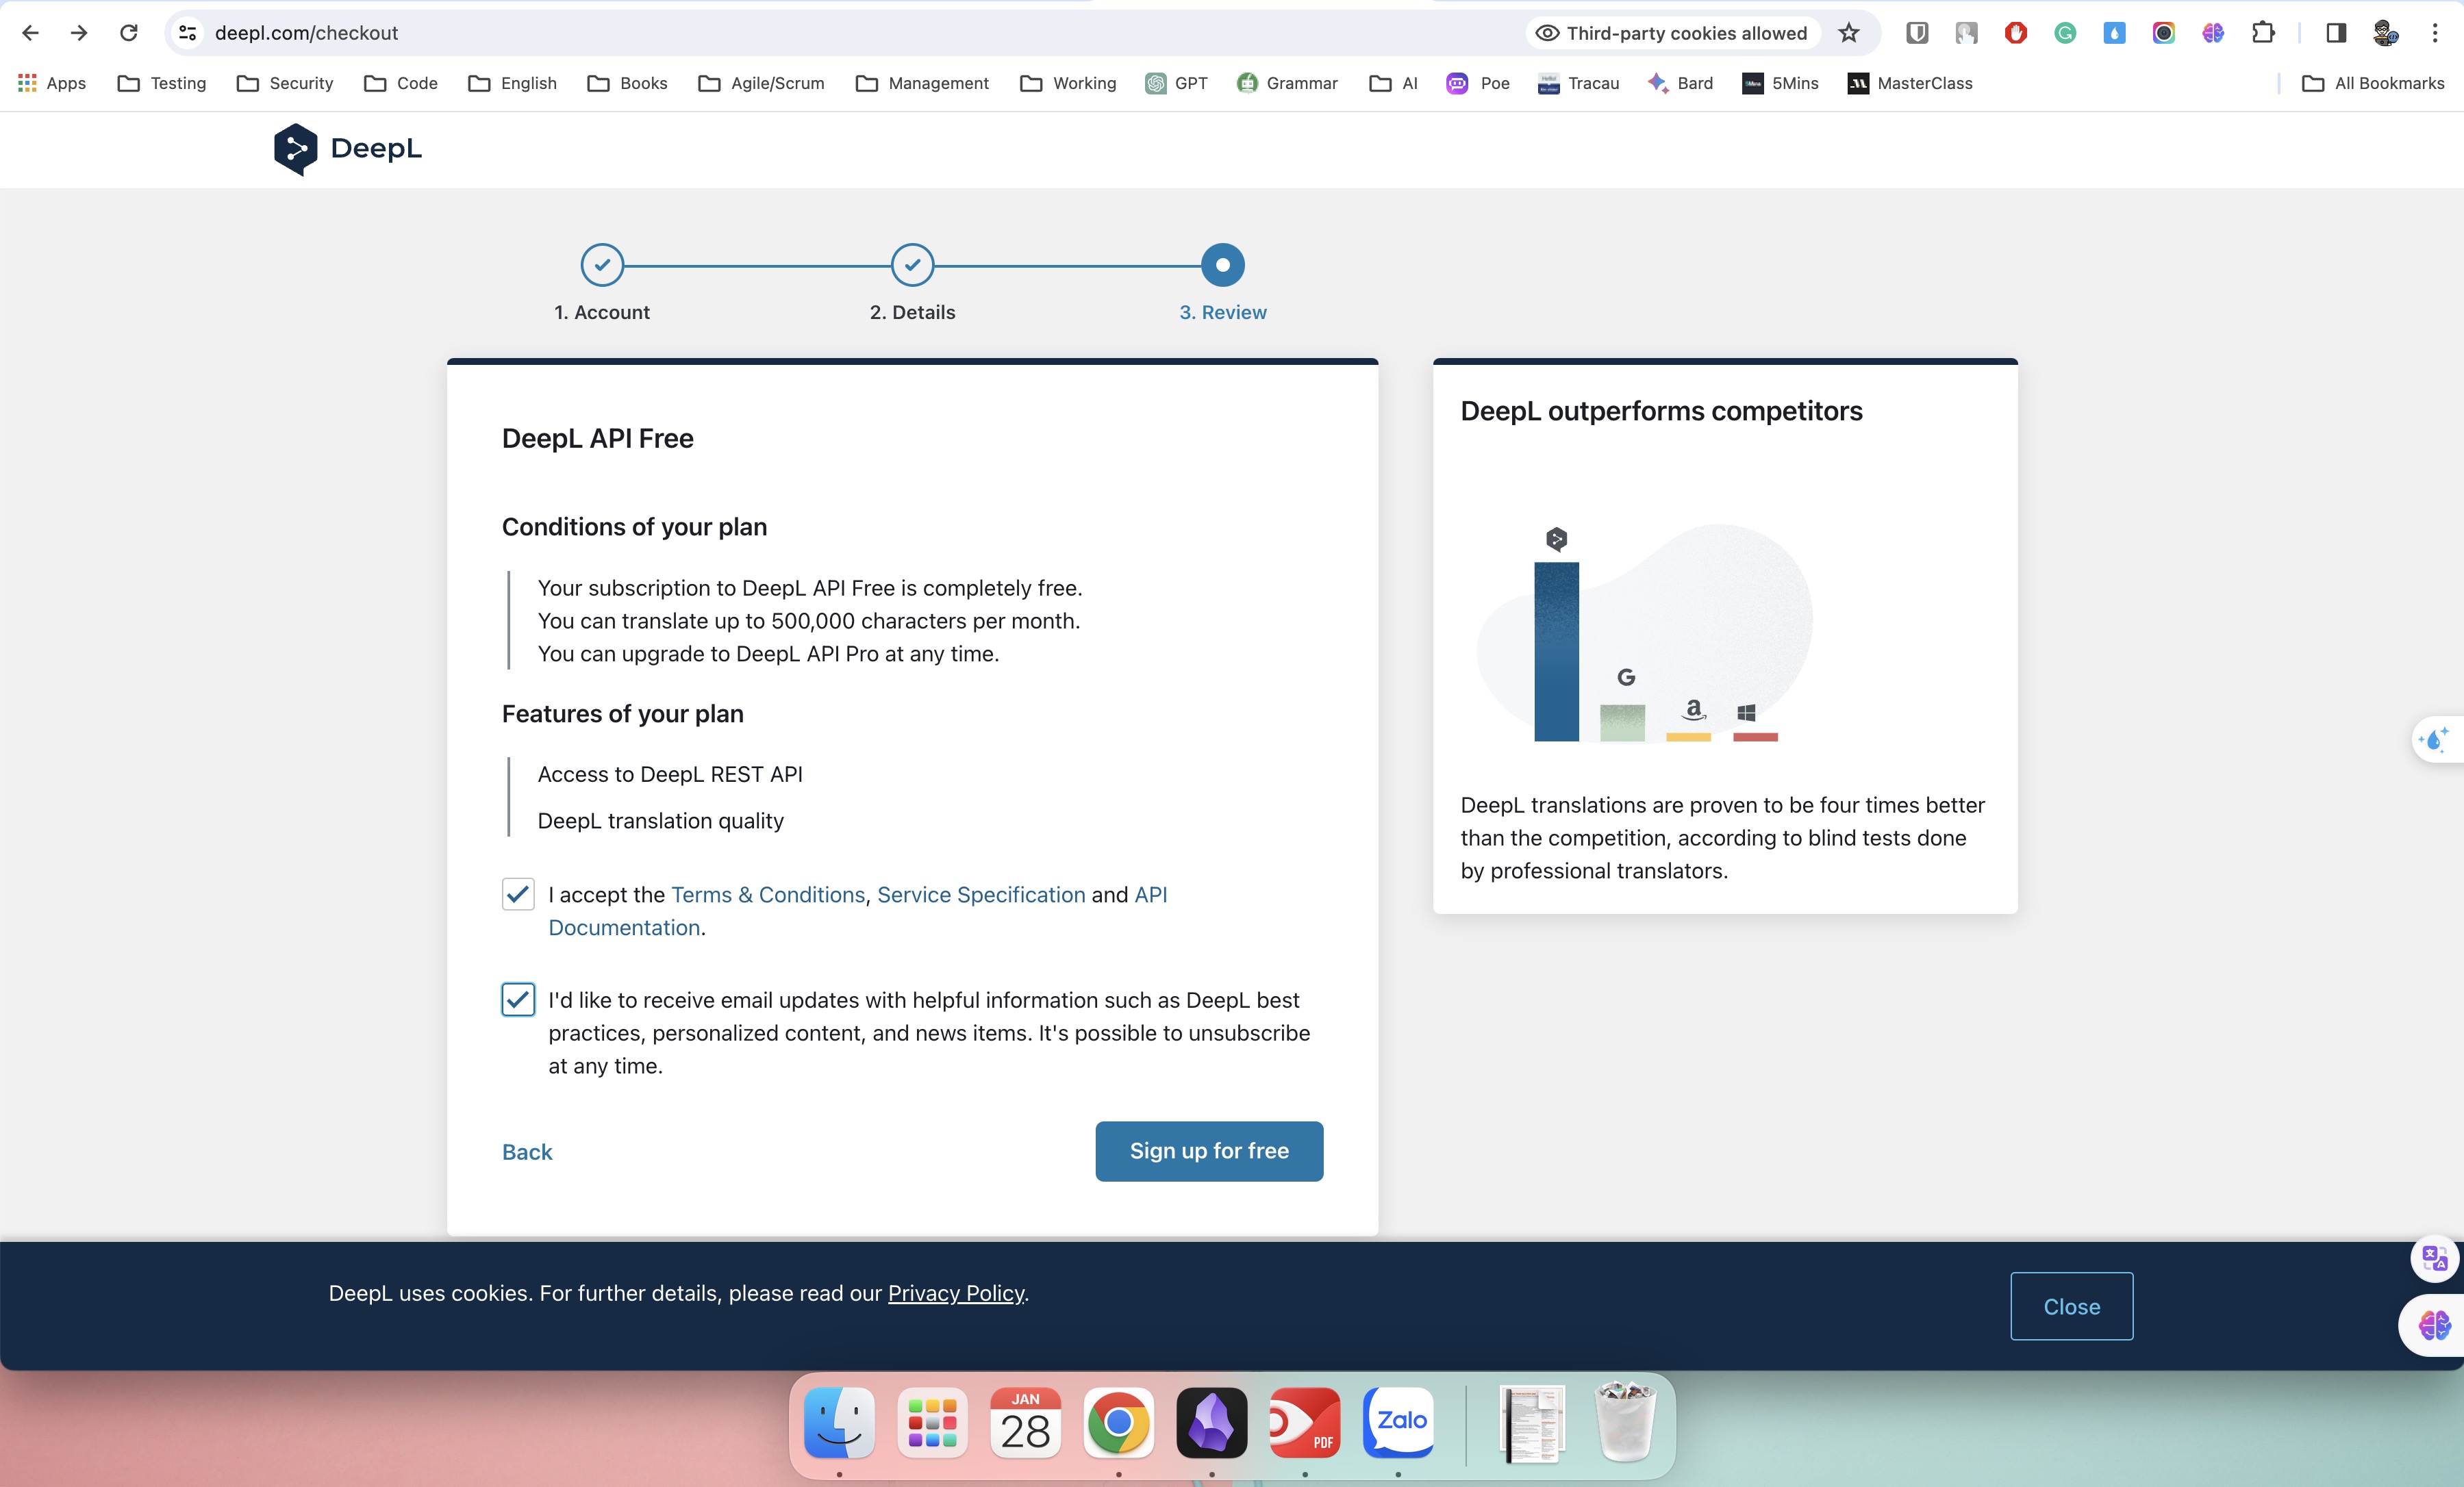Open site information icon in address bar
This screenshot has height=1487, width=2464.
click(187, 33)
